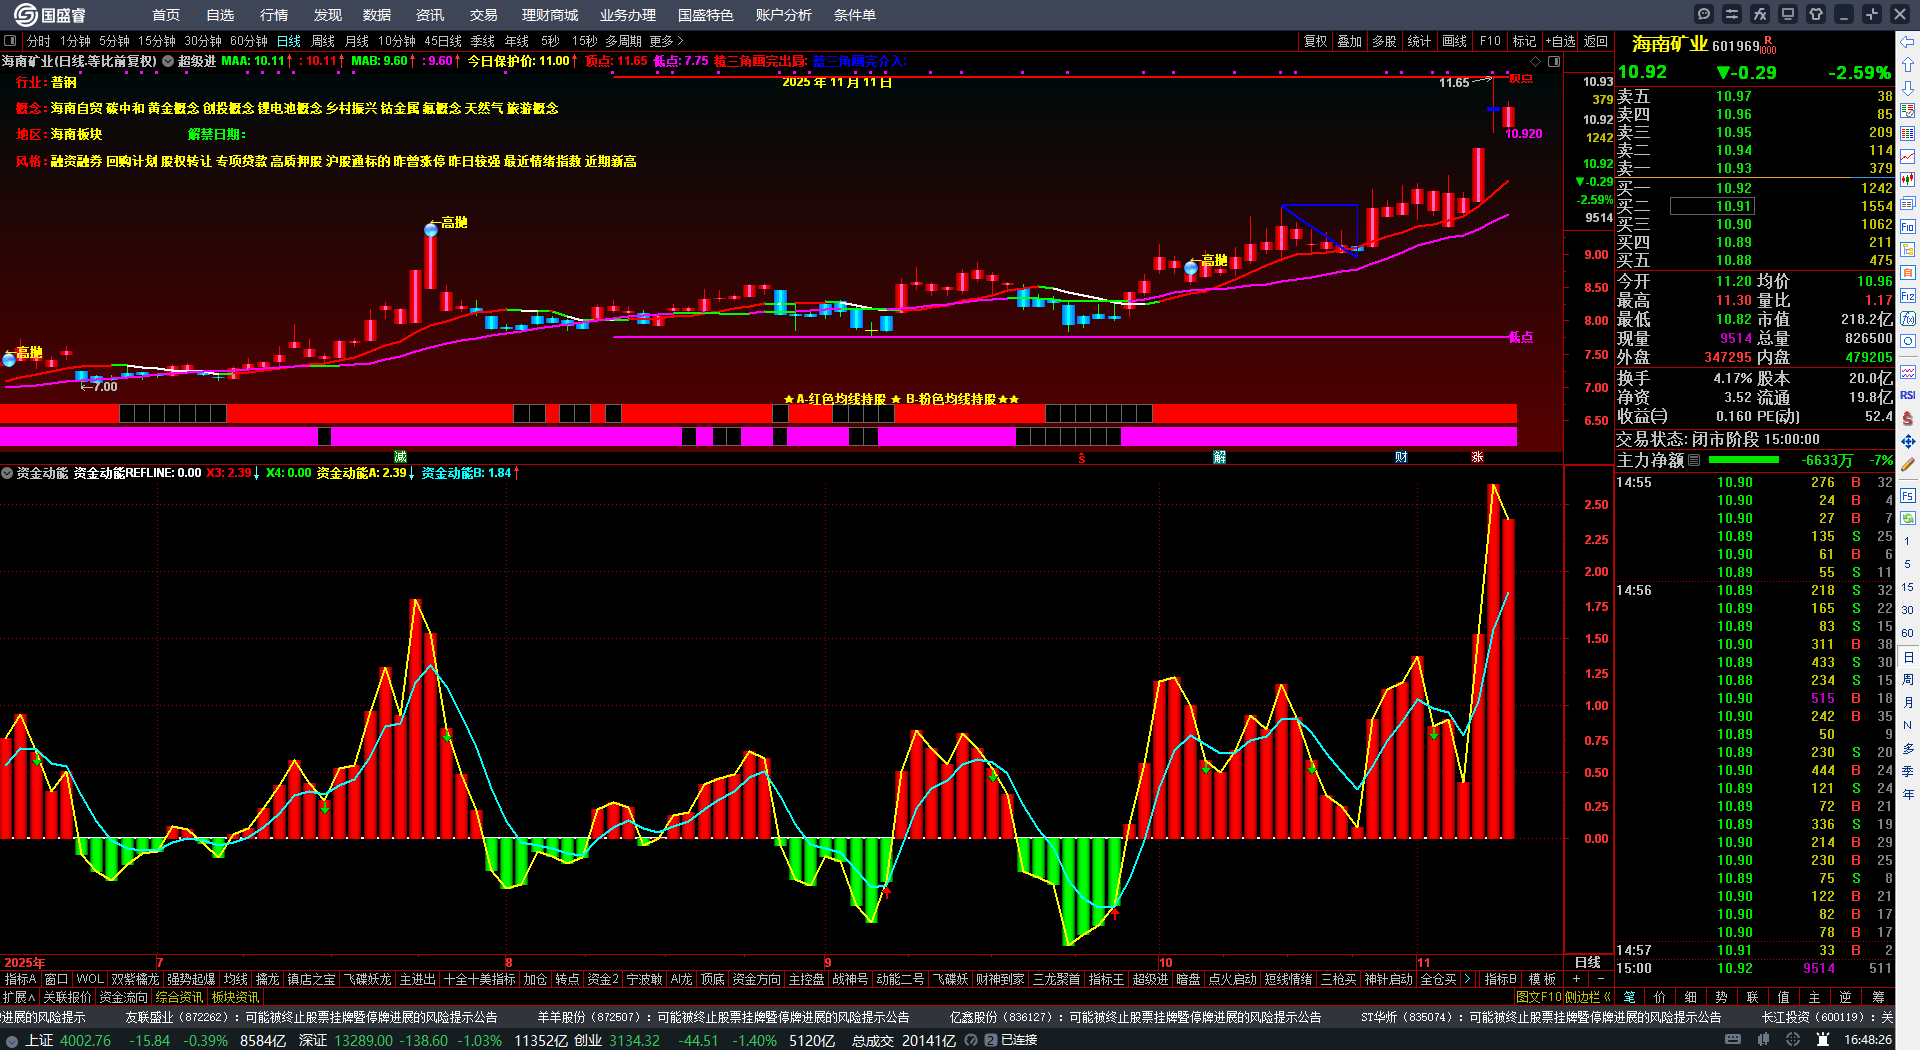The height and width of the screenshot is (1050, 1920).
Task: Zoom out chart with − button
Action: (1600, 979)
